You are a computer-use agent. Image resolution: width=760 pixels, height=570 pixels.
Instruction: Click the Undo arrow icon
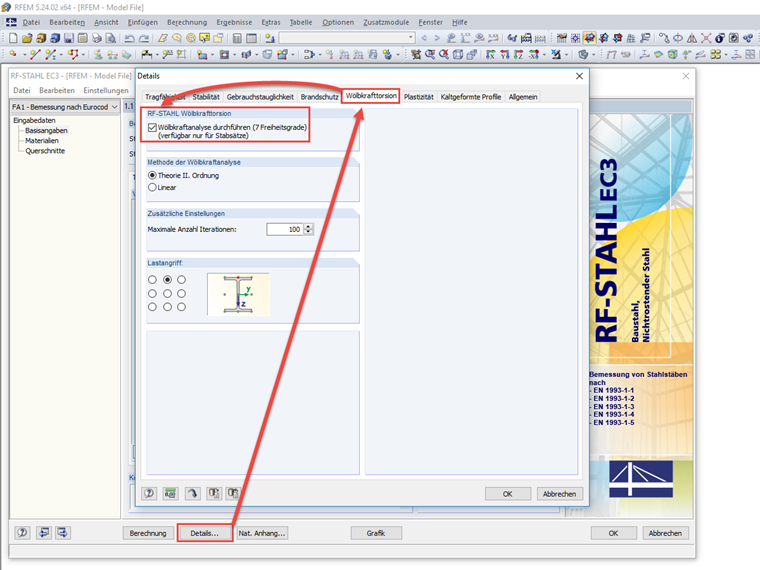pos(129,38)
